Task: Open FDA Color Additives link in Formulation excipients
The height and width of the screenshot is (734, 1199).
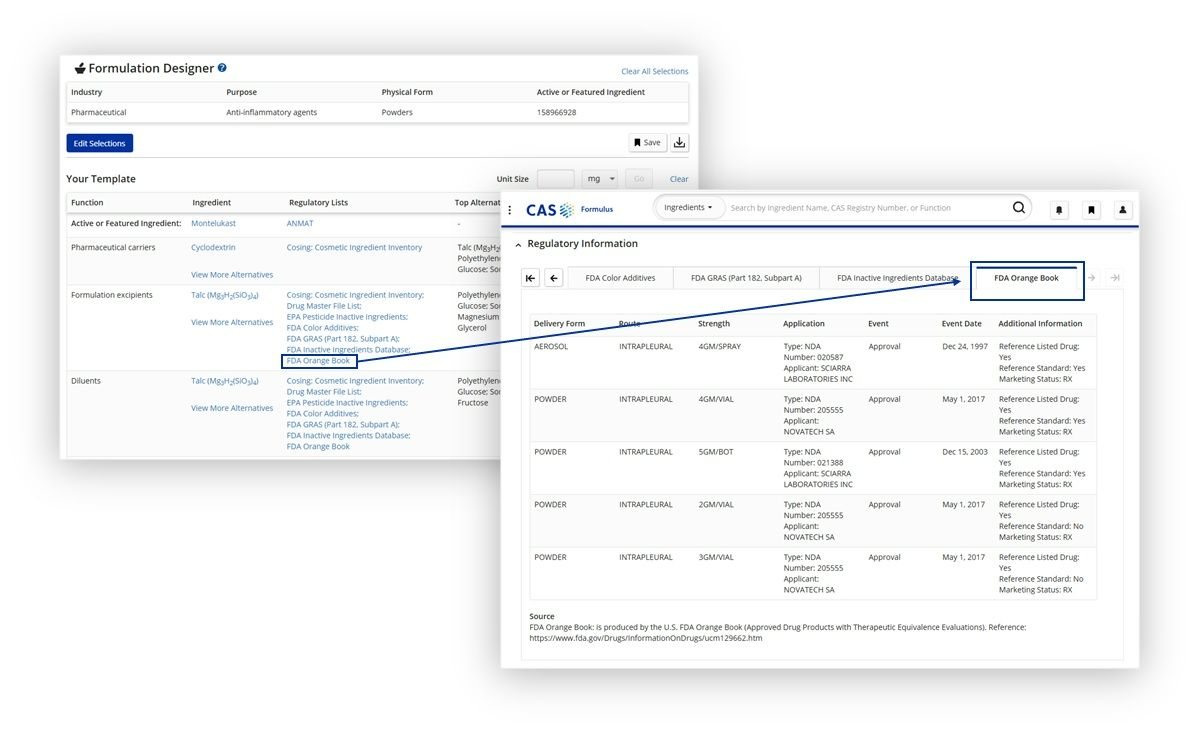Action: 323,328
